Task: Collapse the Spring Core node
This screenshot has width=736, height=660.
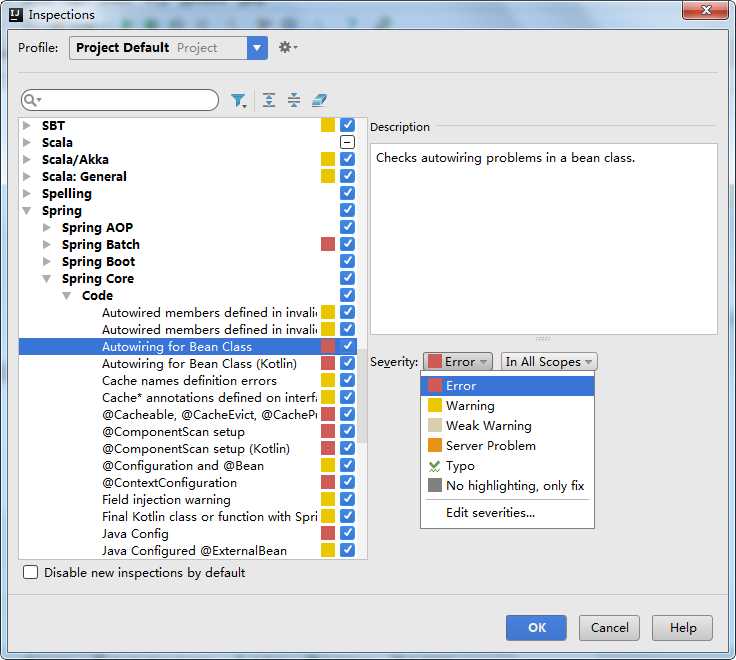Action: click(46, 278)
